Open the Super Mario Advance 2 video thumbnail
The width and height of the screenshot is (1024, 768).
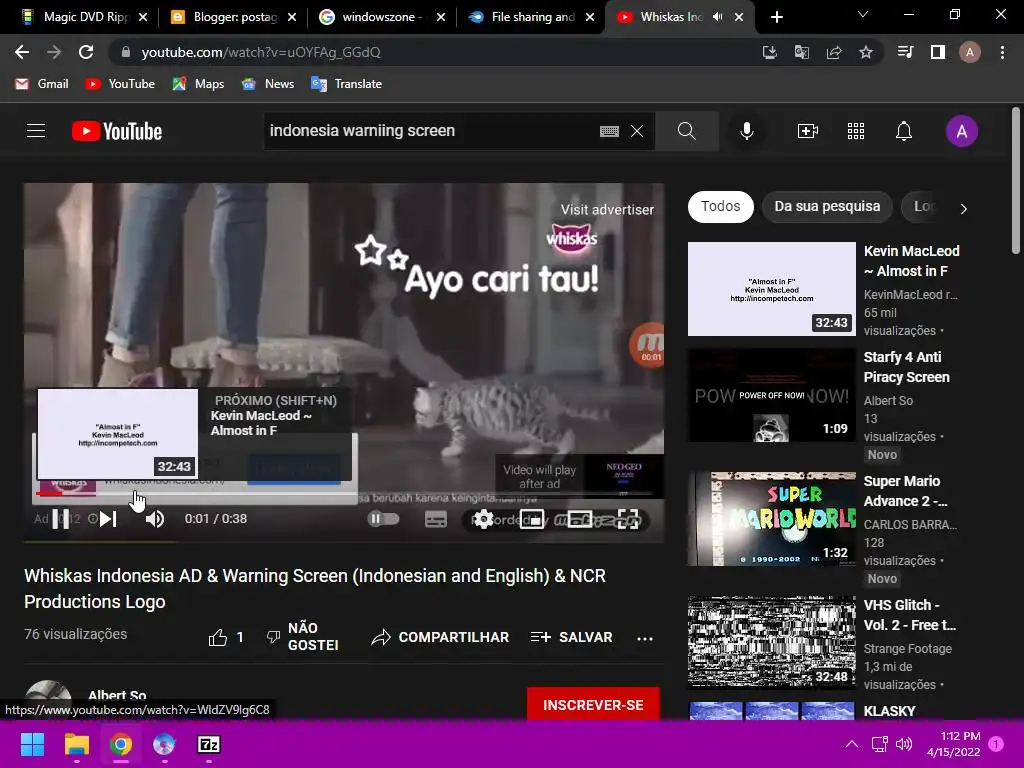pos(771,519)
